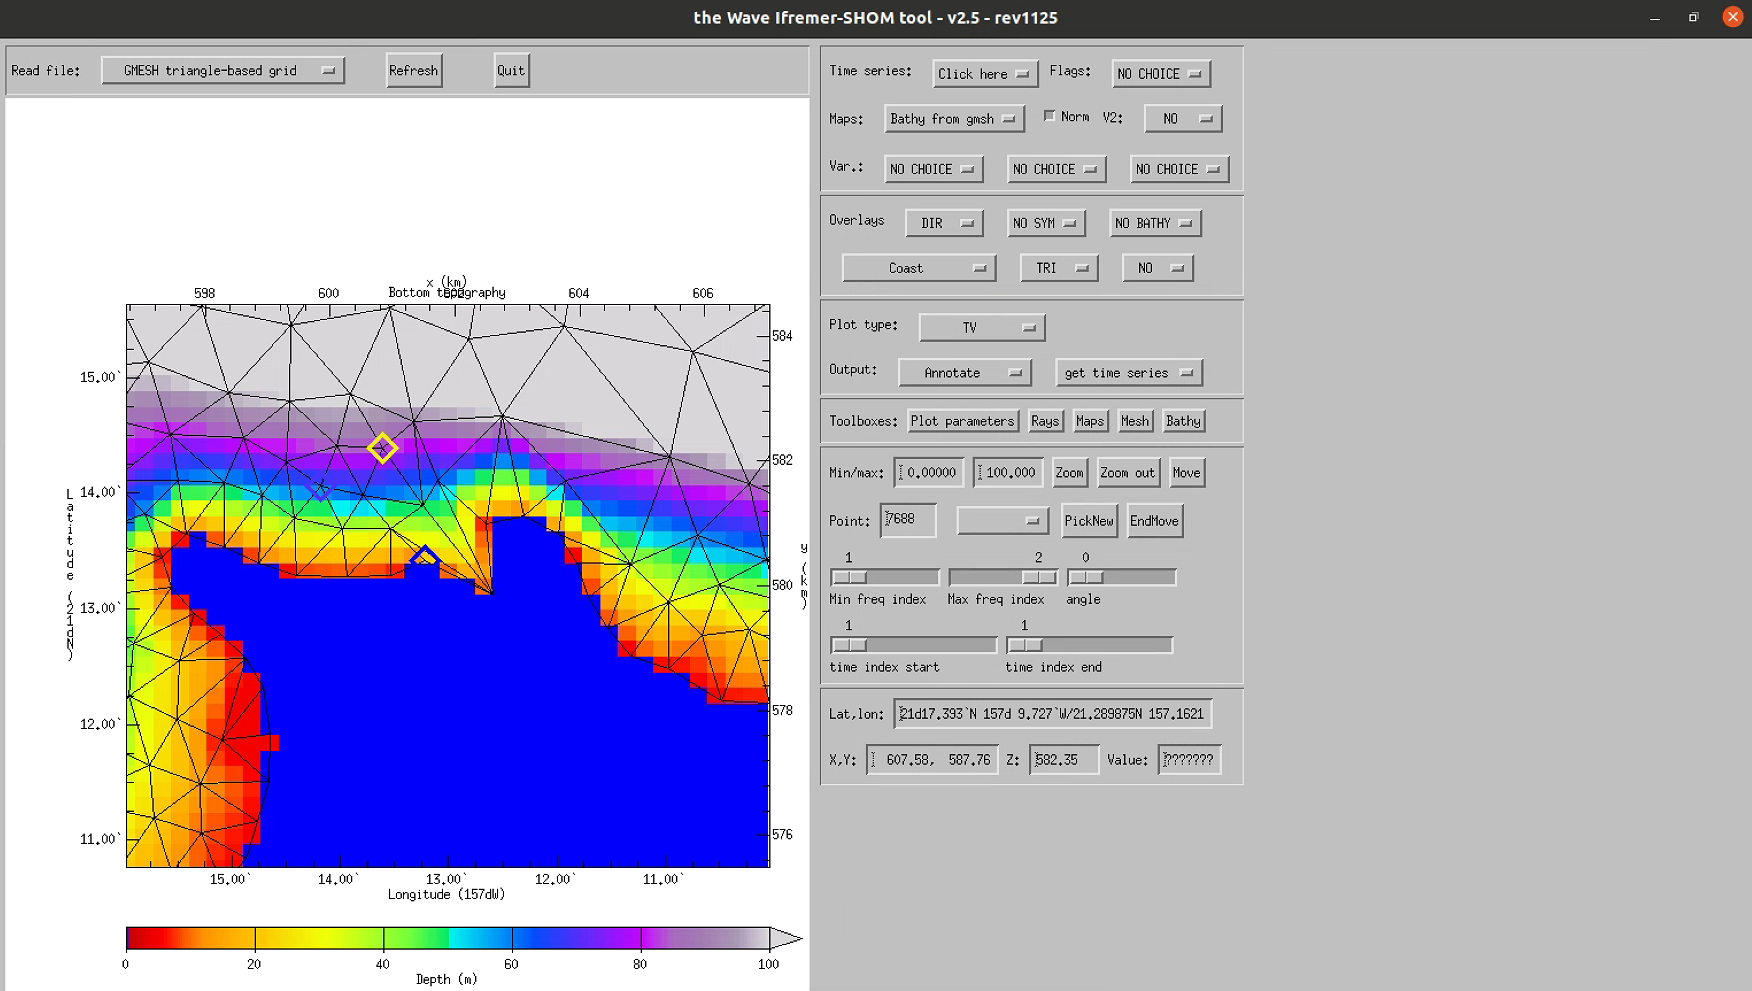Open the Mesh toolbox
The height and width of the screenshot is (991, 1752).
coord(1135,421)
